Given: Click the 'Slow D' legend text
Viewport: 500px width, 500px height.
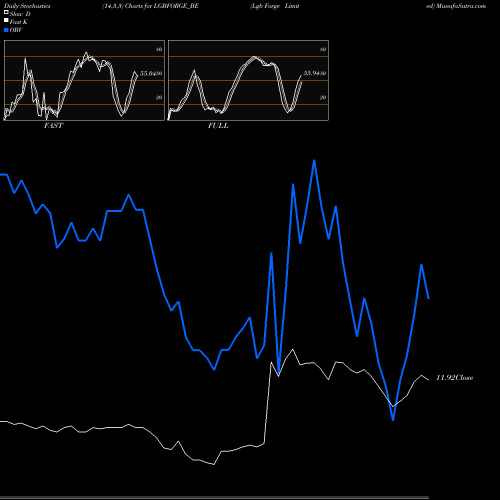Looking at the screenshot, I should tap(20, 14).
